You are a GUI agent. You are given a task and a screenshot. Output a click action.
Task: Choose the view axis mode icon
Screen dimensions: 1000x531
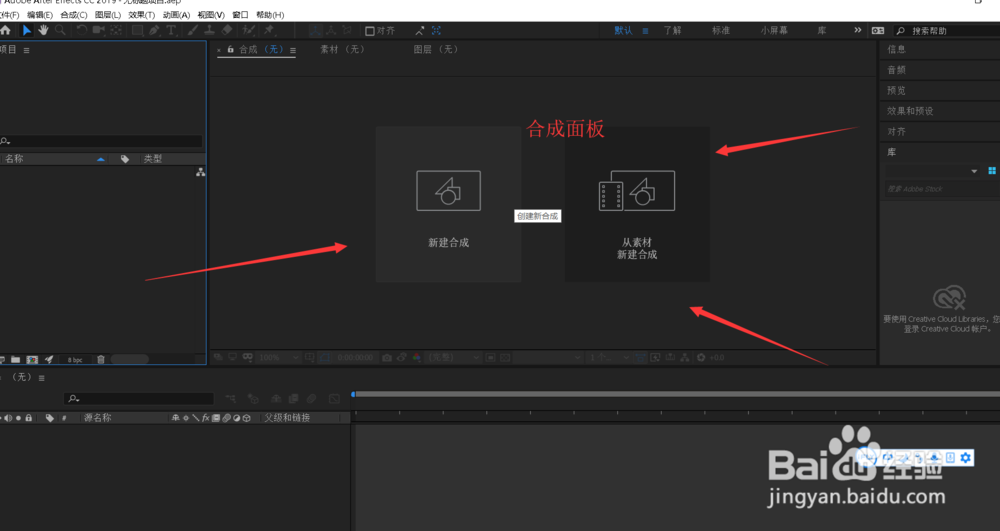(x=347, y=30)
